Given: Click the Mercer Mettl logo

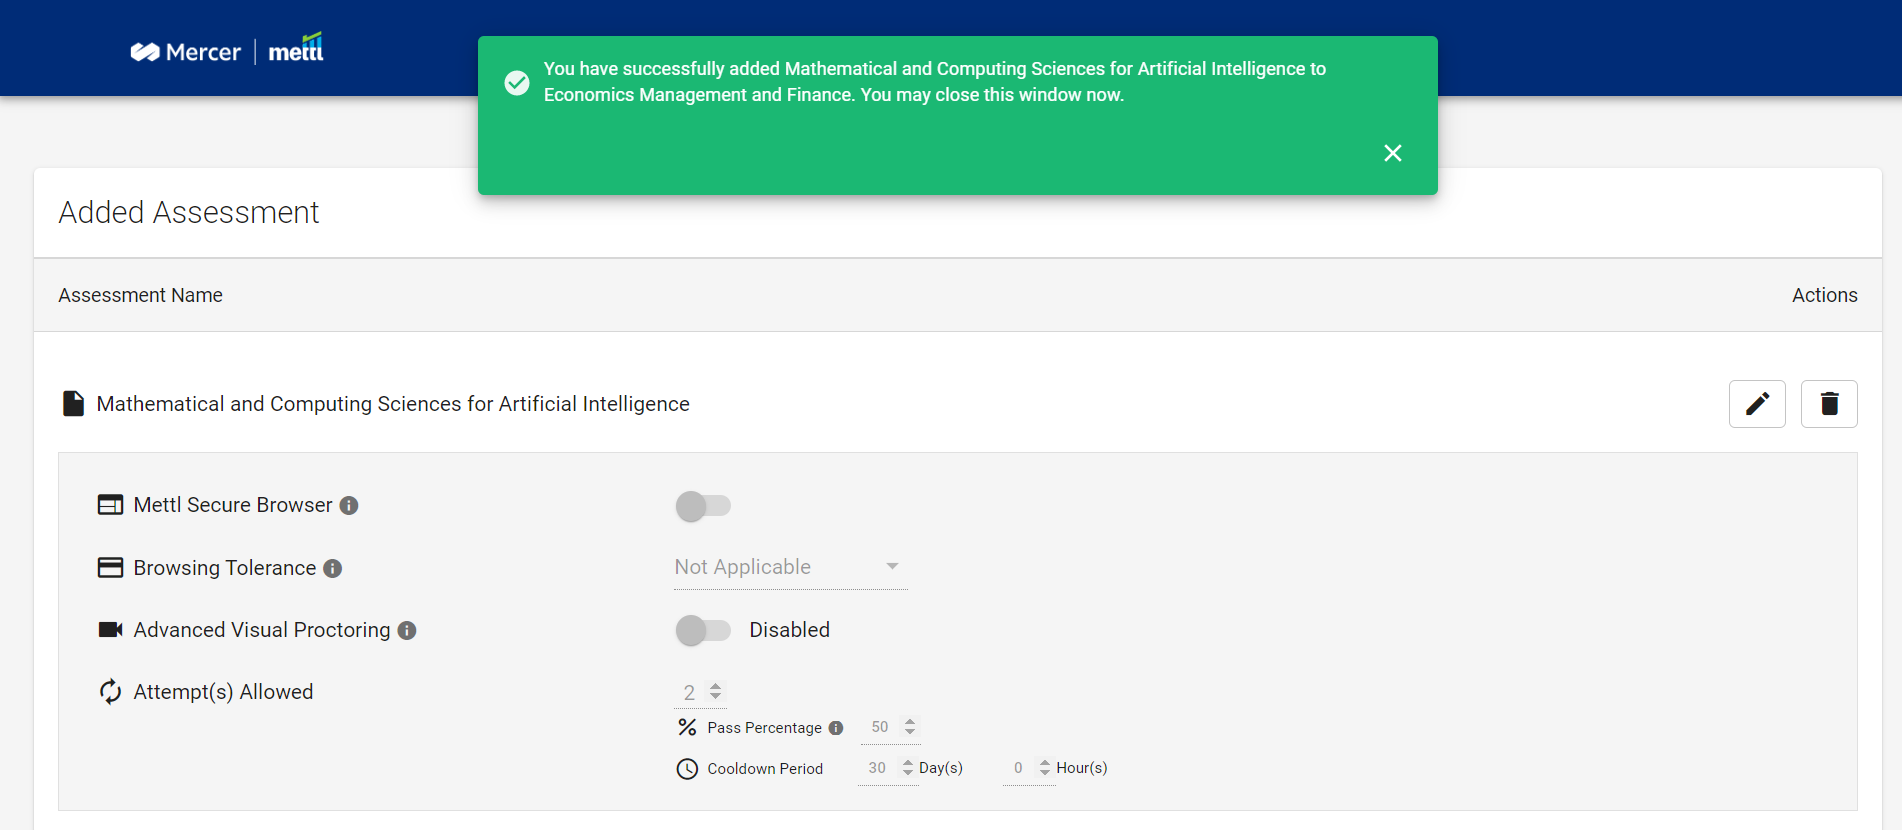Looking at the screenshot, I should pyautogui.click(x=227, y=49).
